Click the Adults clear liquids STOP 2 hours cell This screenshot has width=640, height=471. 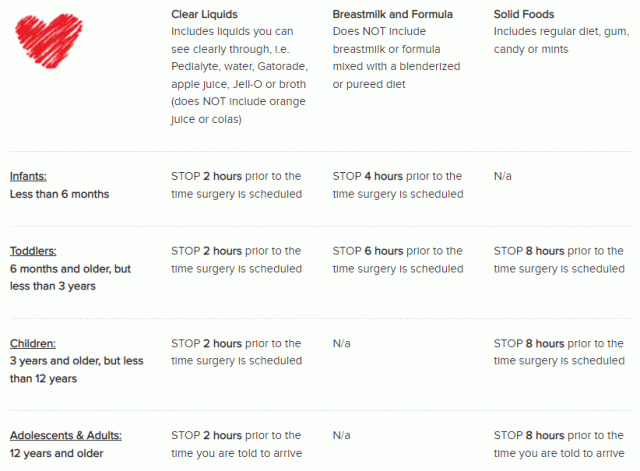(x=236, y=444)
